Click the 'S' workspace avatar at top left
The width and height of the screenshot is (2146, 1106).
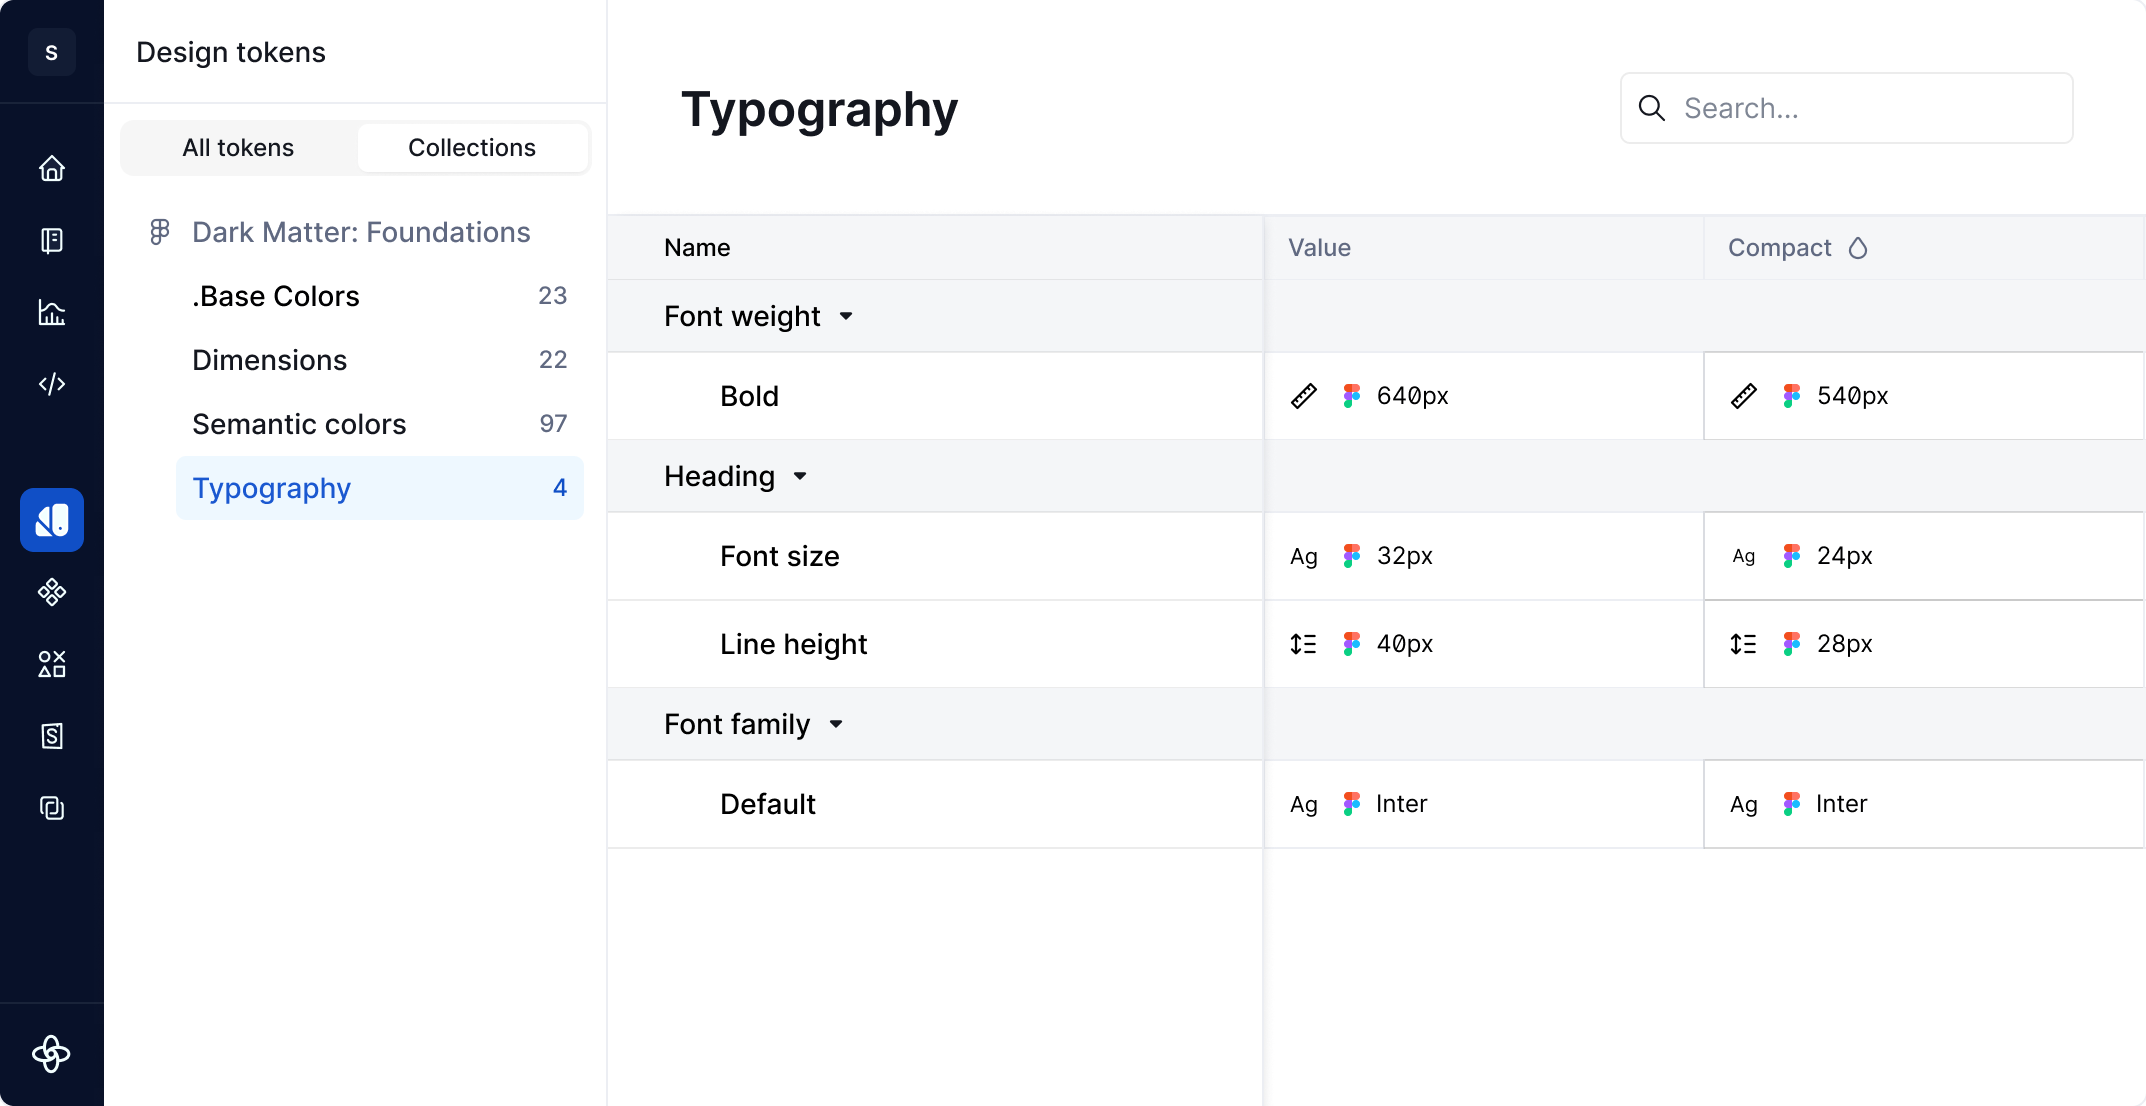coord(51,52)
